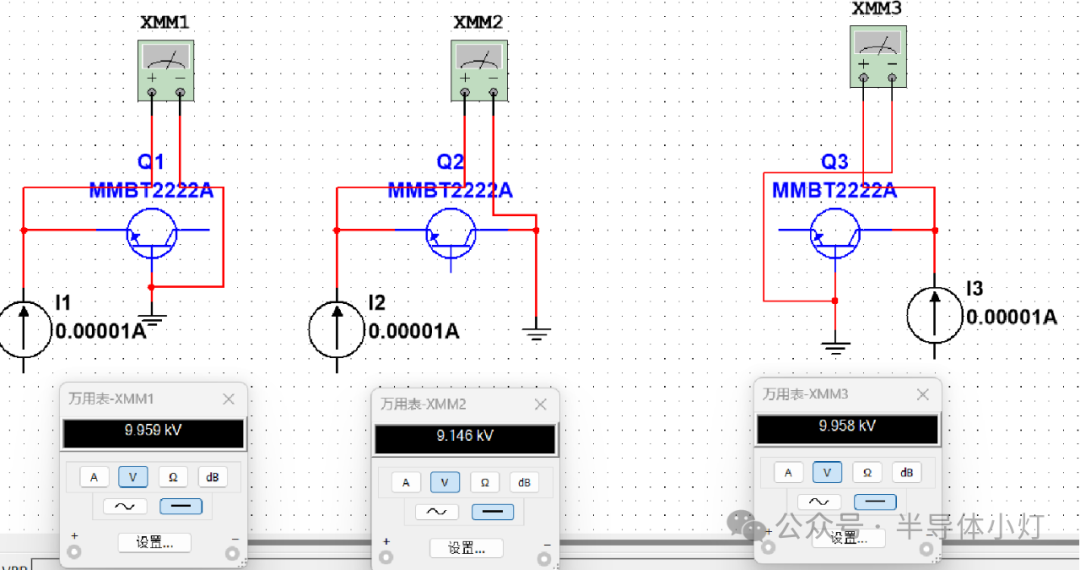
Task: Select current source I2 symbol
Action: tap(337, 330)
